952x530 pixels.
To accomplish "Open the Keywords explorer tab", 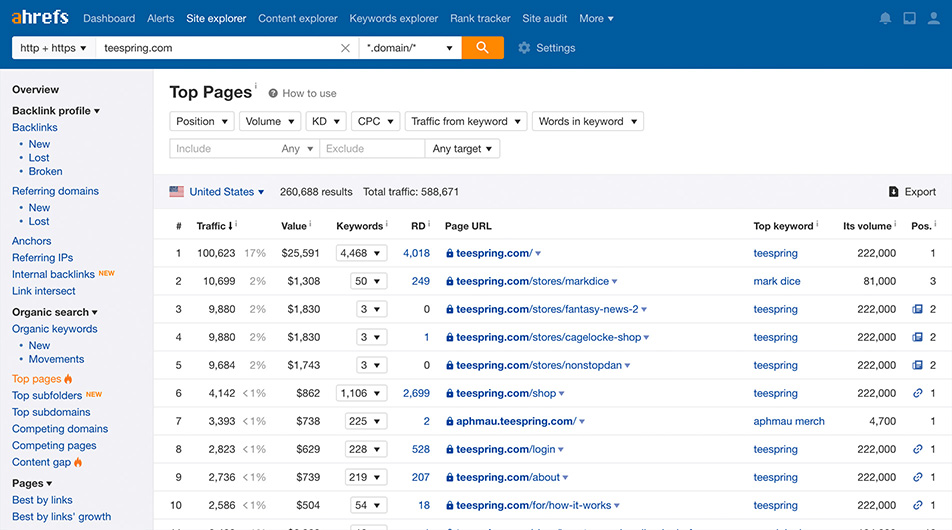I will click(x=393, y=18).
